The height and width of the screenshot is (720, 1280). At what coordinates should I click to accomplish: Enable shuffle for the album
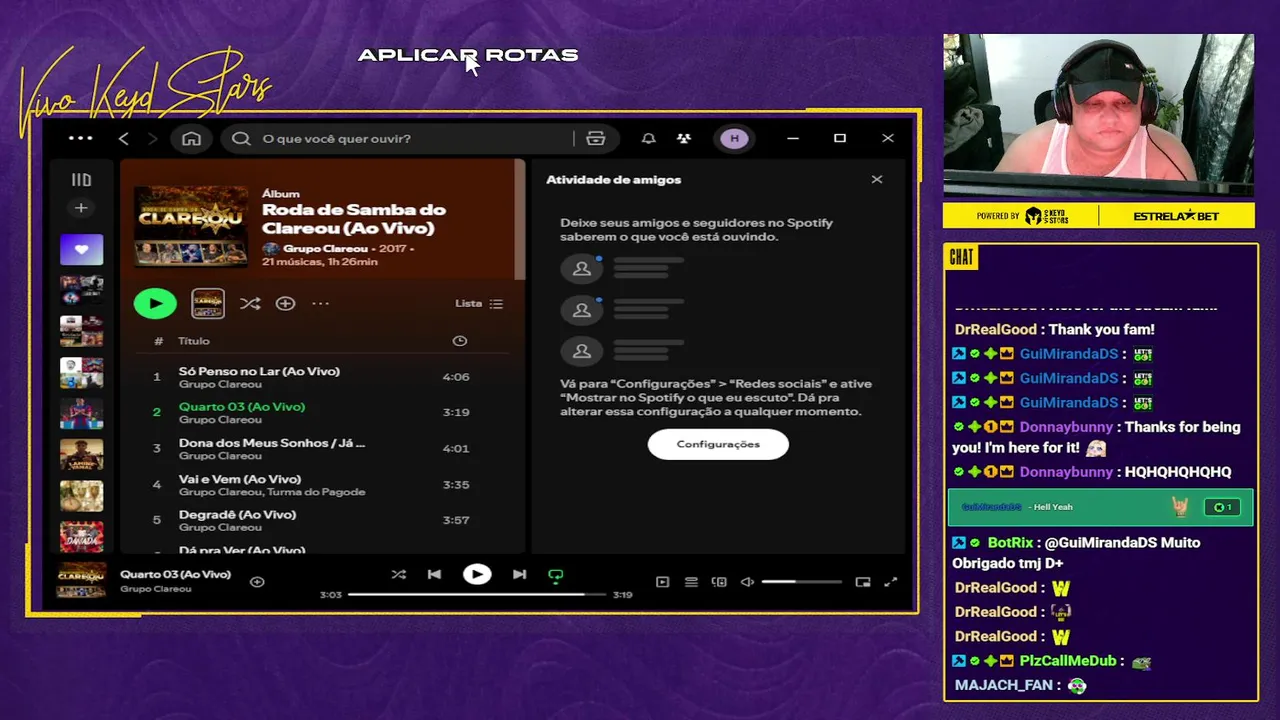click(250, 303)
